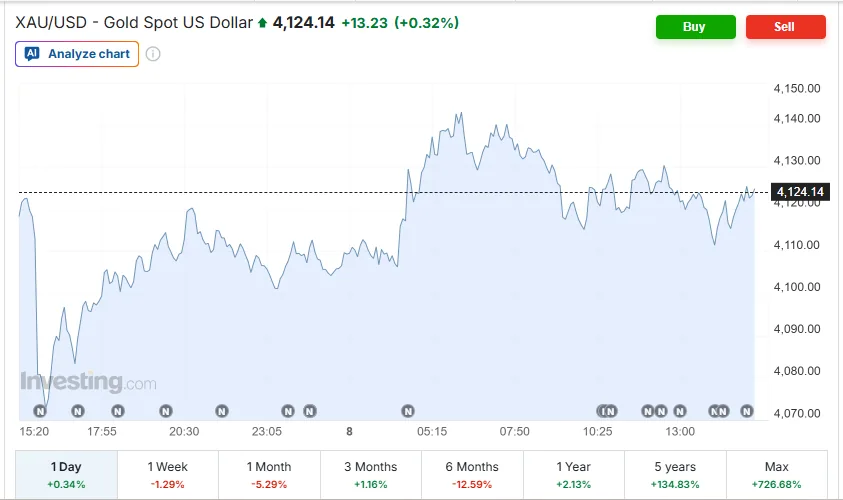Screen dimensions: 843x500
Task: Click the 4,130.00 axis label
Action: (x=797, y=160)
